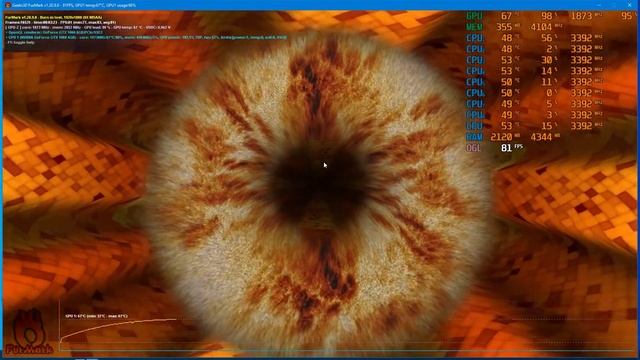Click the GPU temperature value 67
The image size is (640, 360).
(506, 16)
